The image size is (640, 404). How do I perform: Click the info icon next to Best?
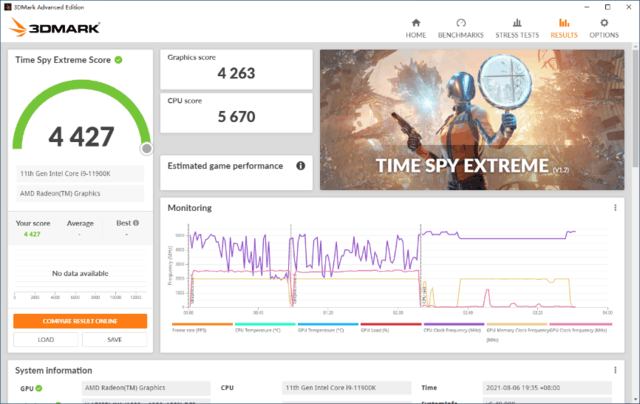pos(136,223)
